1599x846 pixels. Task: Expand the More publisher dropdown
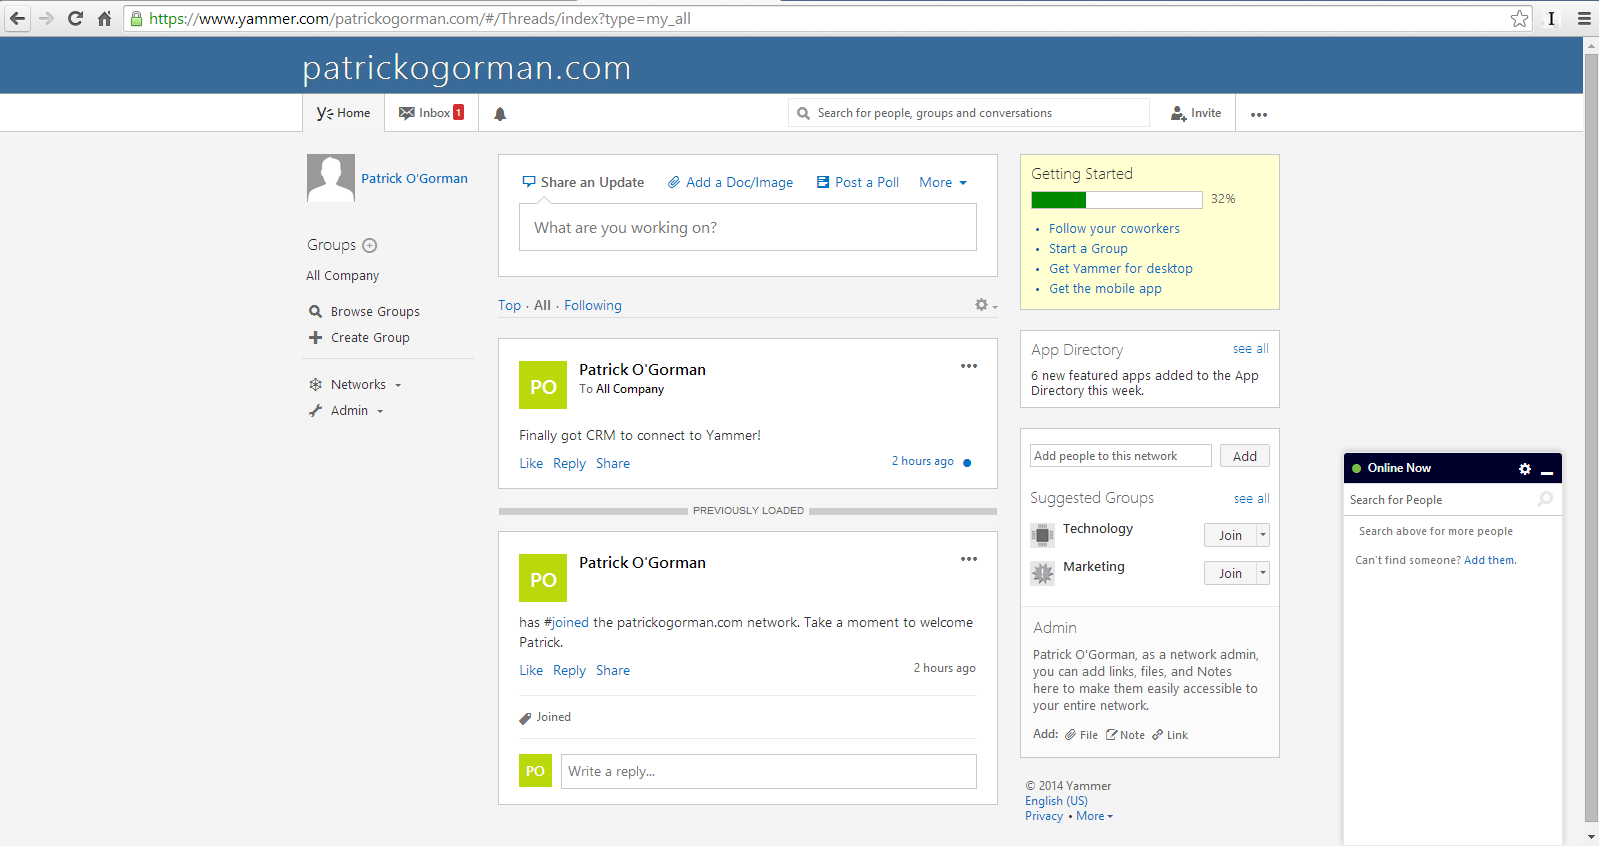943,182
